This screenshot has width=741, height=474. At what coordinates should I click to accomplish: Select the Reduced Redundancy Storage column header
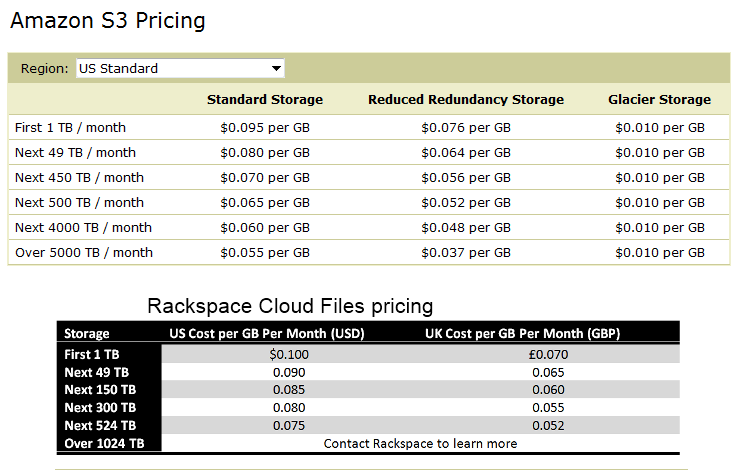(x=466, y=100)
